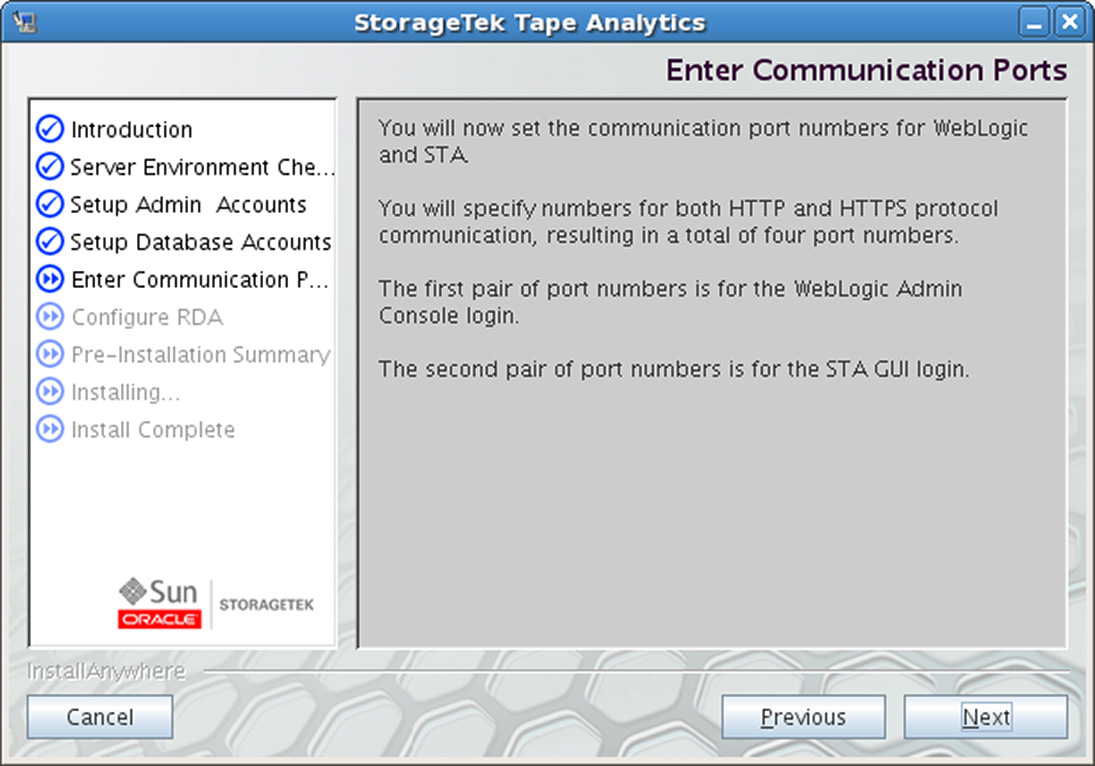Click the Pre-Installation Summary step icon
Viewport: 1095px width, 766px height.
pos(50,354)
